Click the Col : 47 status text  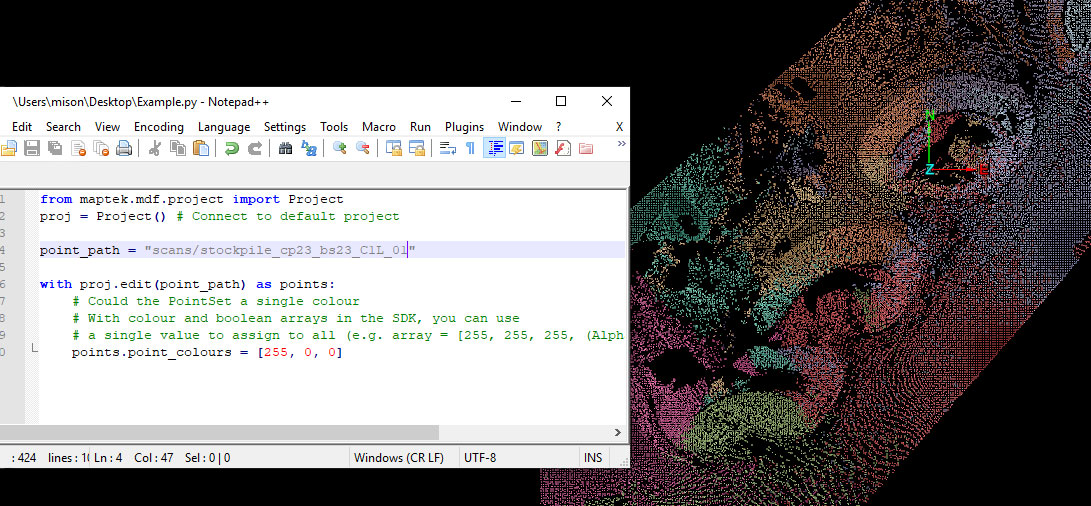click(154, 457)
